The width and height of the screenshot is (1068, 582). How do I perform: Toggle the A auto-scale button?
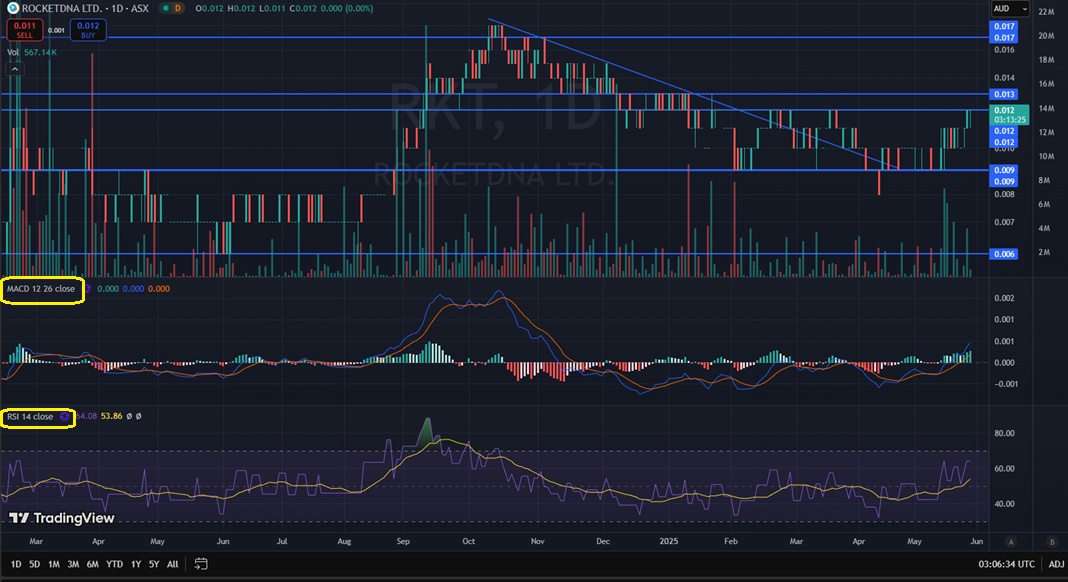tap(1011, 542)
